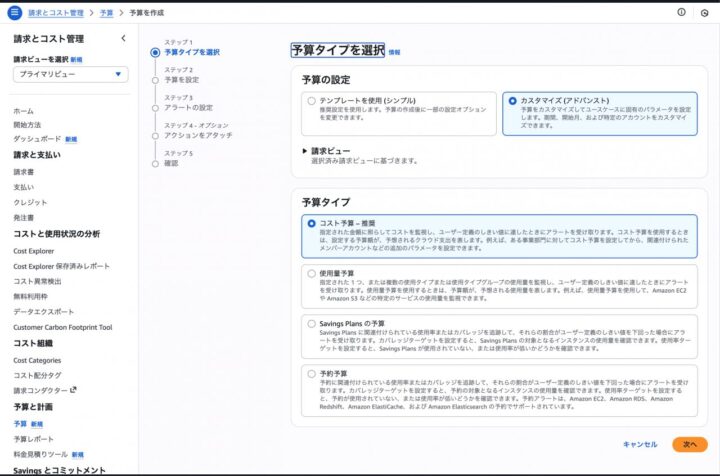Screen dimensions: 720x476
Task: Choose the 使用量予算 budget type
Action: pyautogui.click(x=311, y=273)
